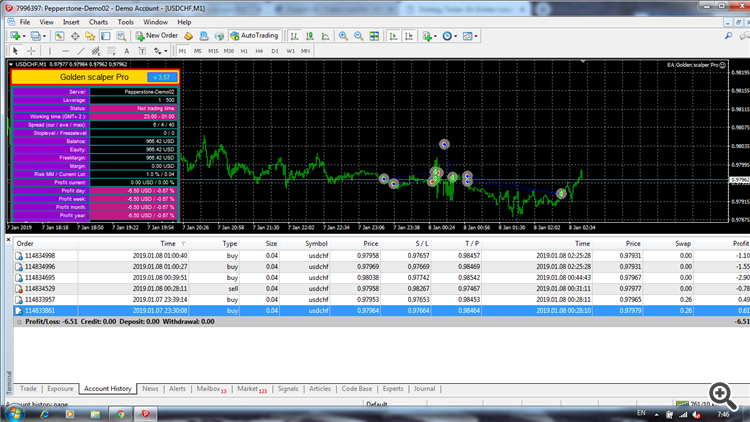Switch chart to M15 timeframe
The height and width of the screenshot is (422, 750).
[213, 50]
